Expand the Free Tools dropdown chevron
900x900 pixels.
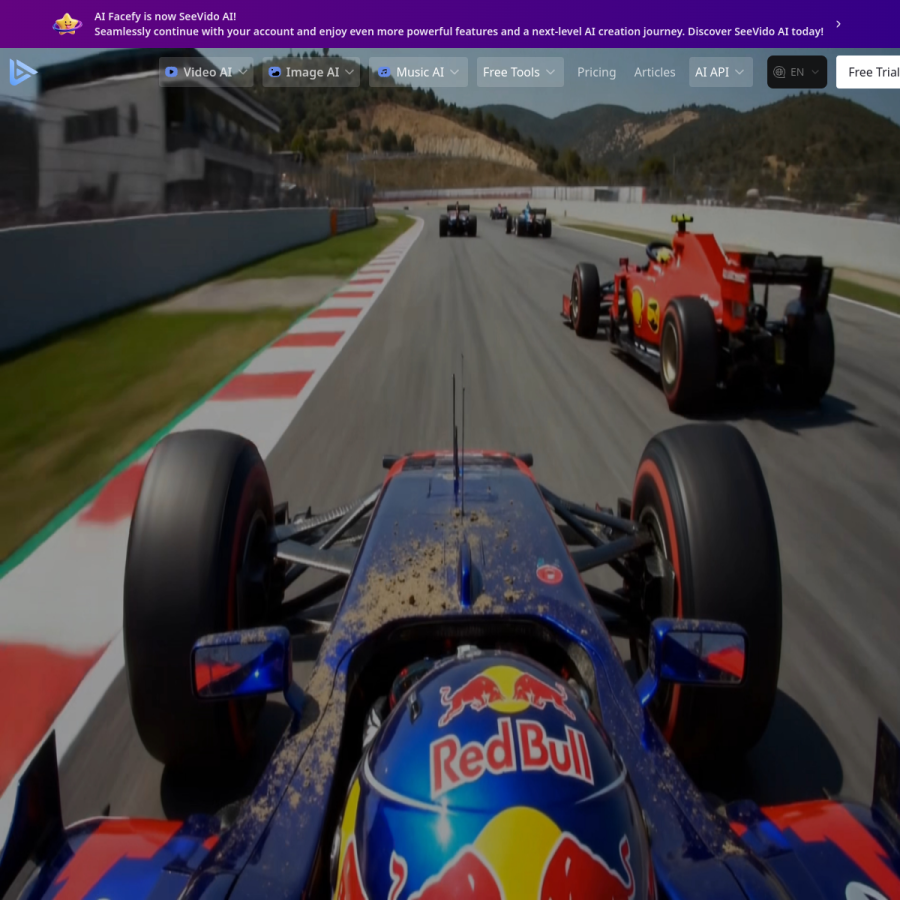[x=550, y=72]
